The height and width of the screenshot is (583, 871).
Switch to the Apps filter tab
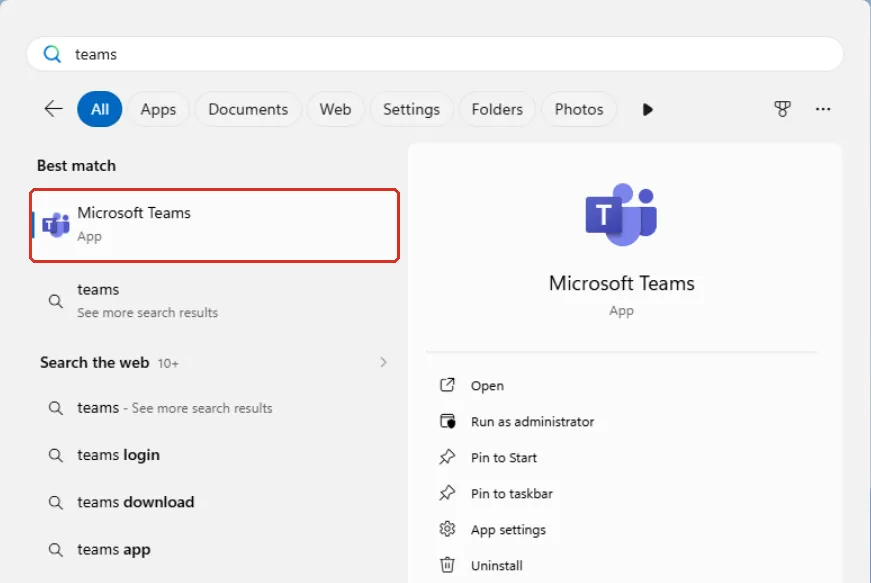pyautogui.click(x=158, y=109)
